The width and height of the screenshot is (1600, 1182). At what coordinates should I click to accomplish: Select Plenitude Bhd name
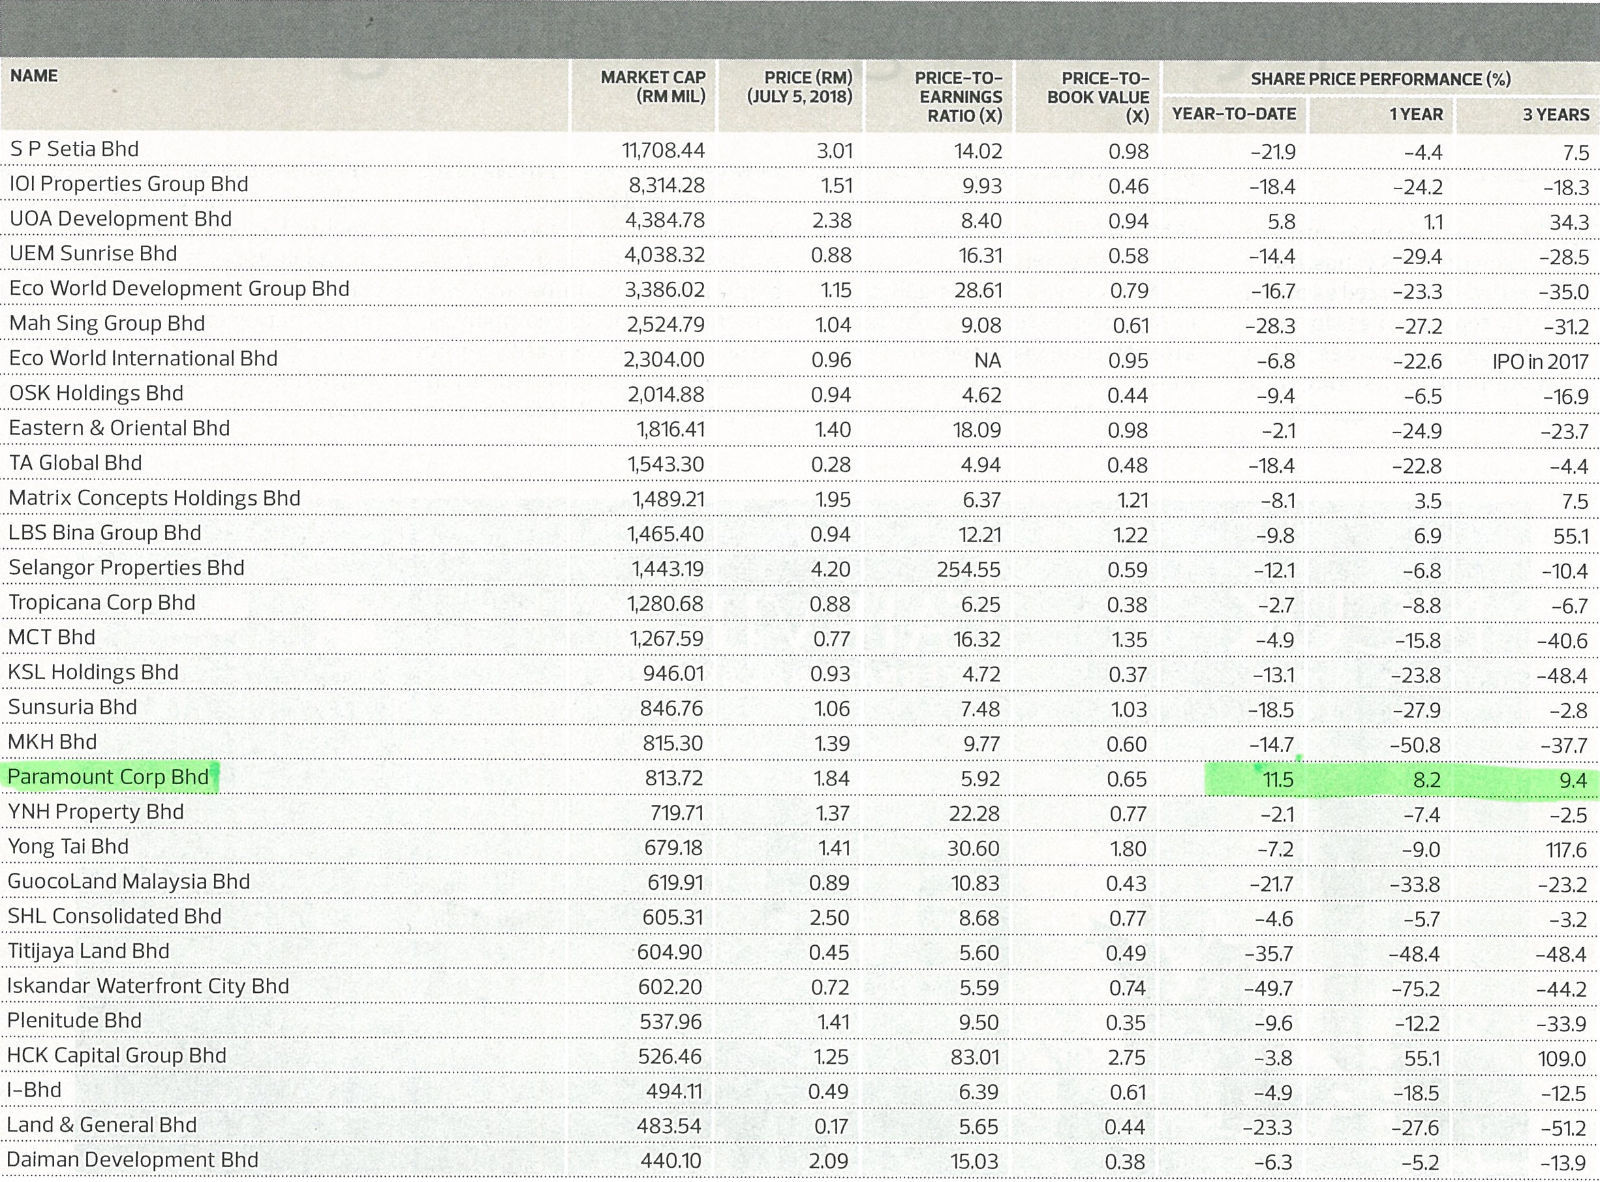(x=74, y=1021)
